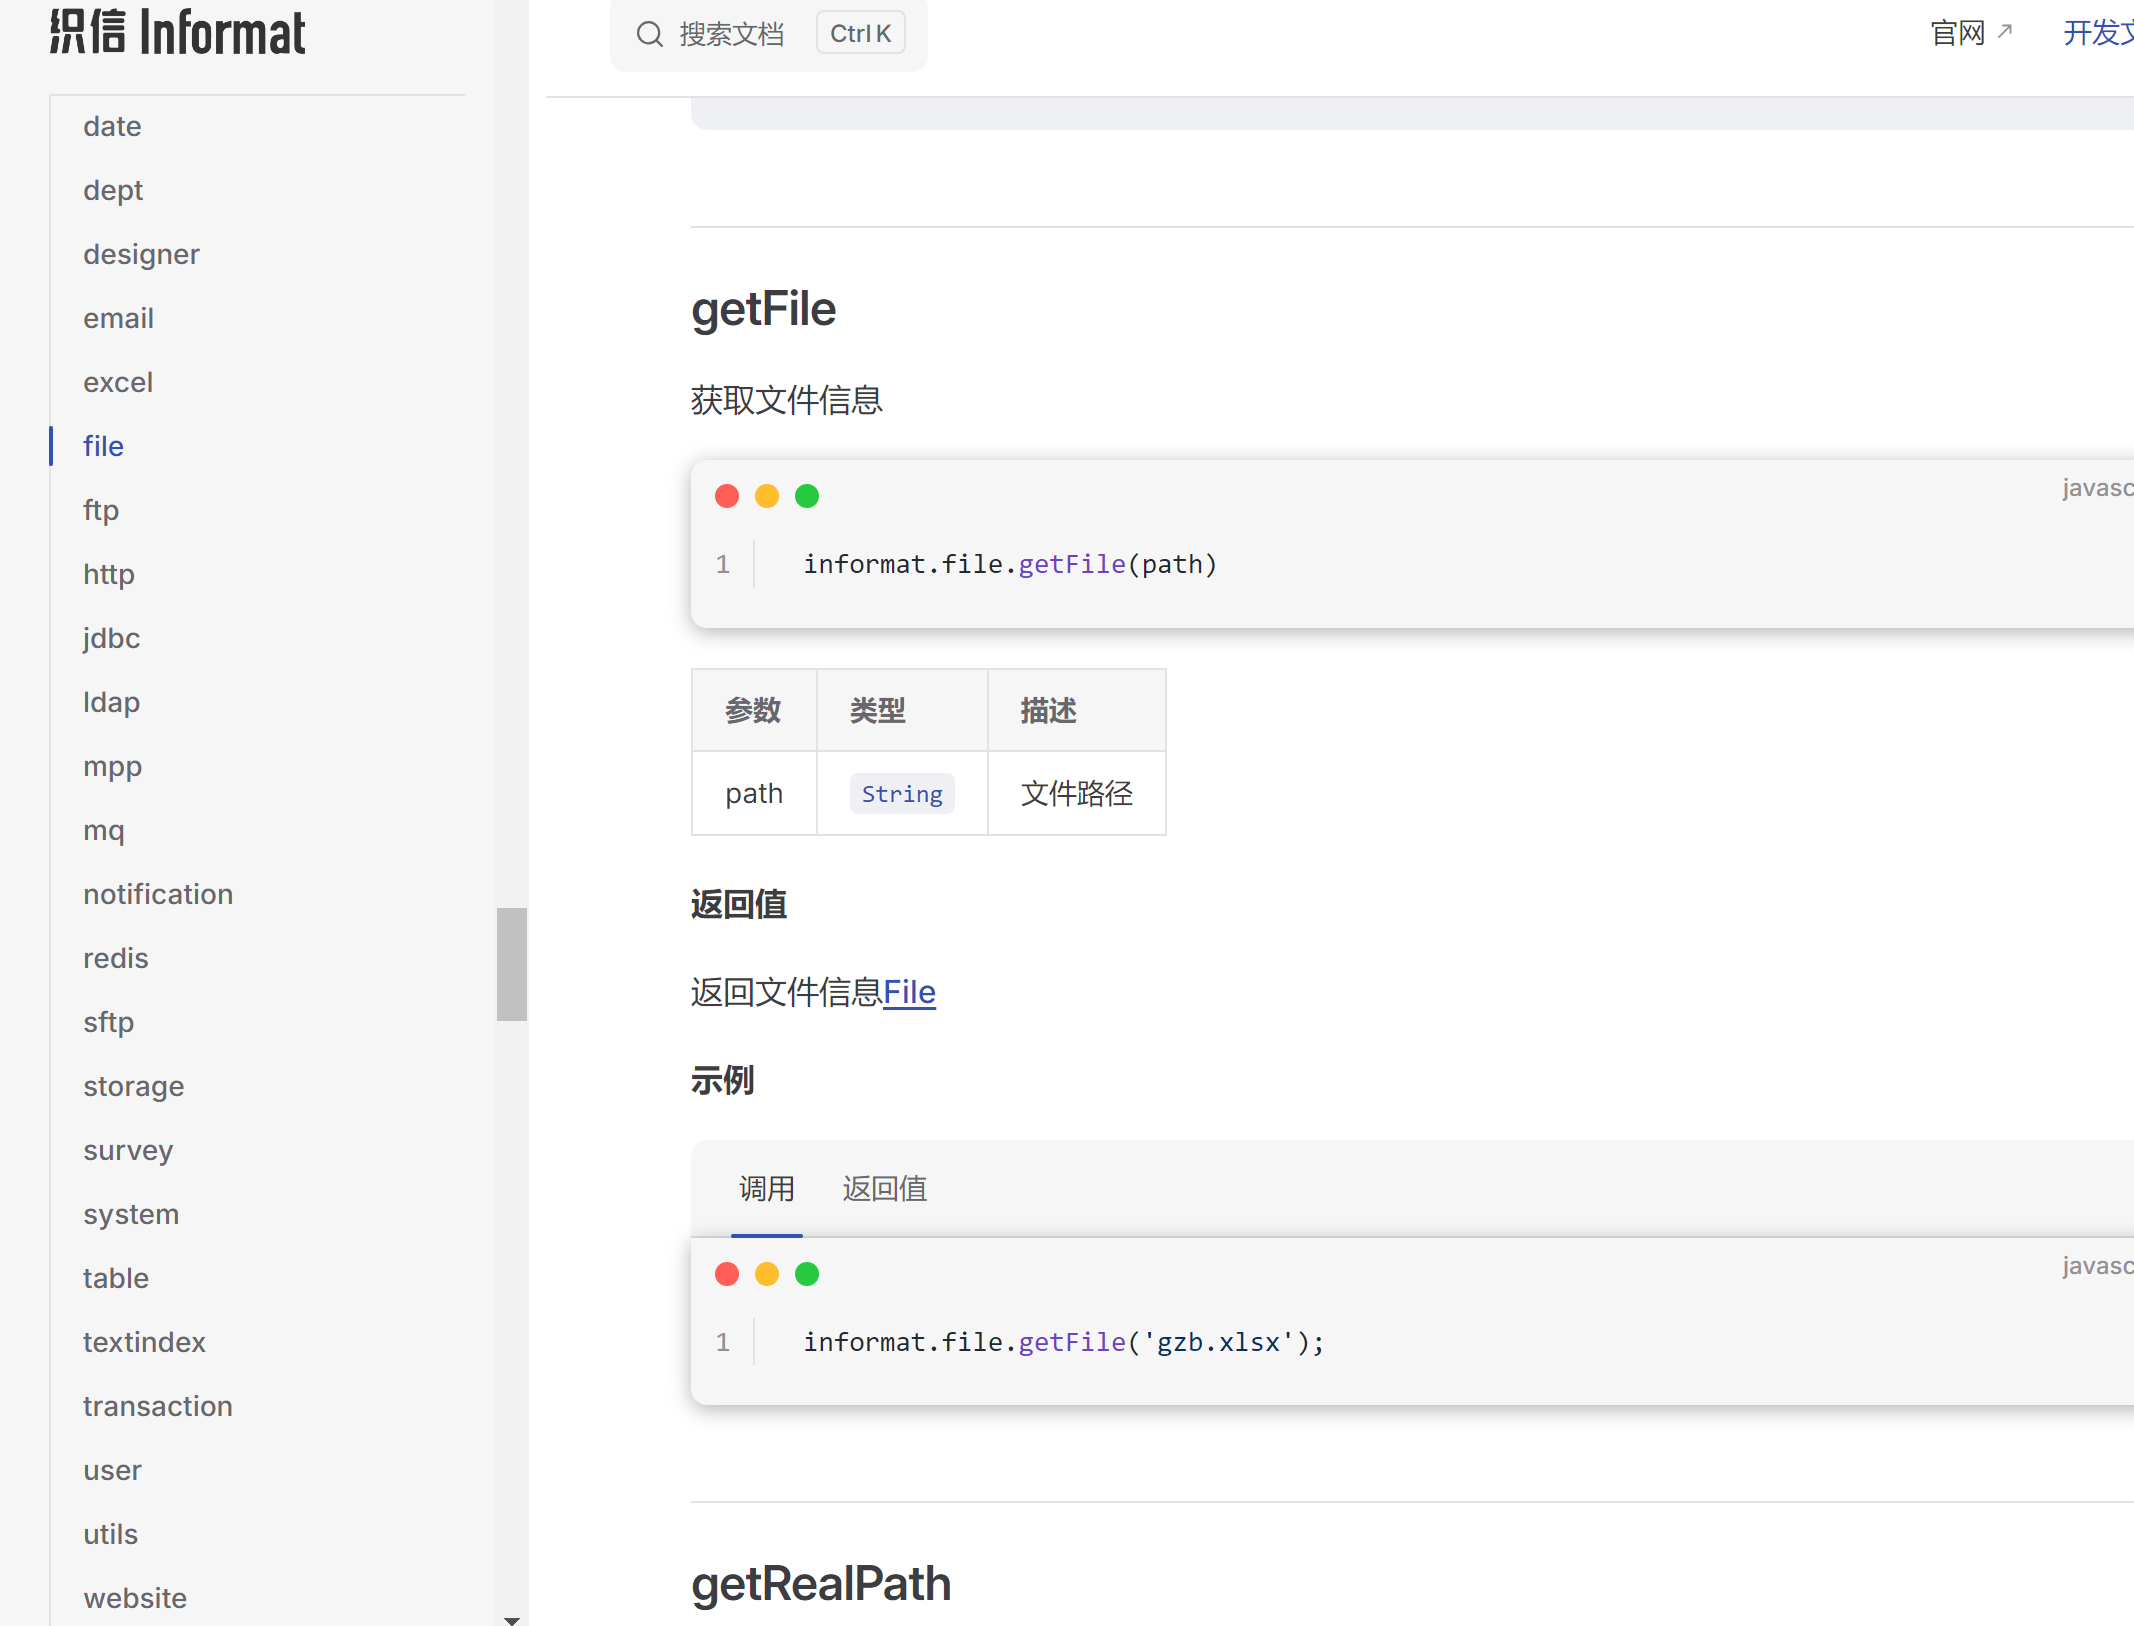The width and height of the screenshot is (2134, 1626).
Task: Open the excel sidebar section
Action: 118,382
